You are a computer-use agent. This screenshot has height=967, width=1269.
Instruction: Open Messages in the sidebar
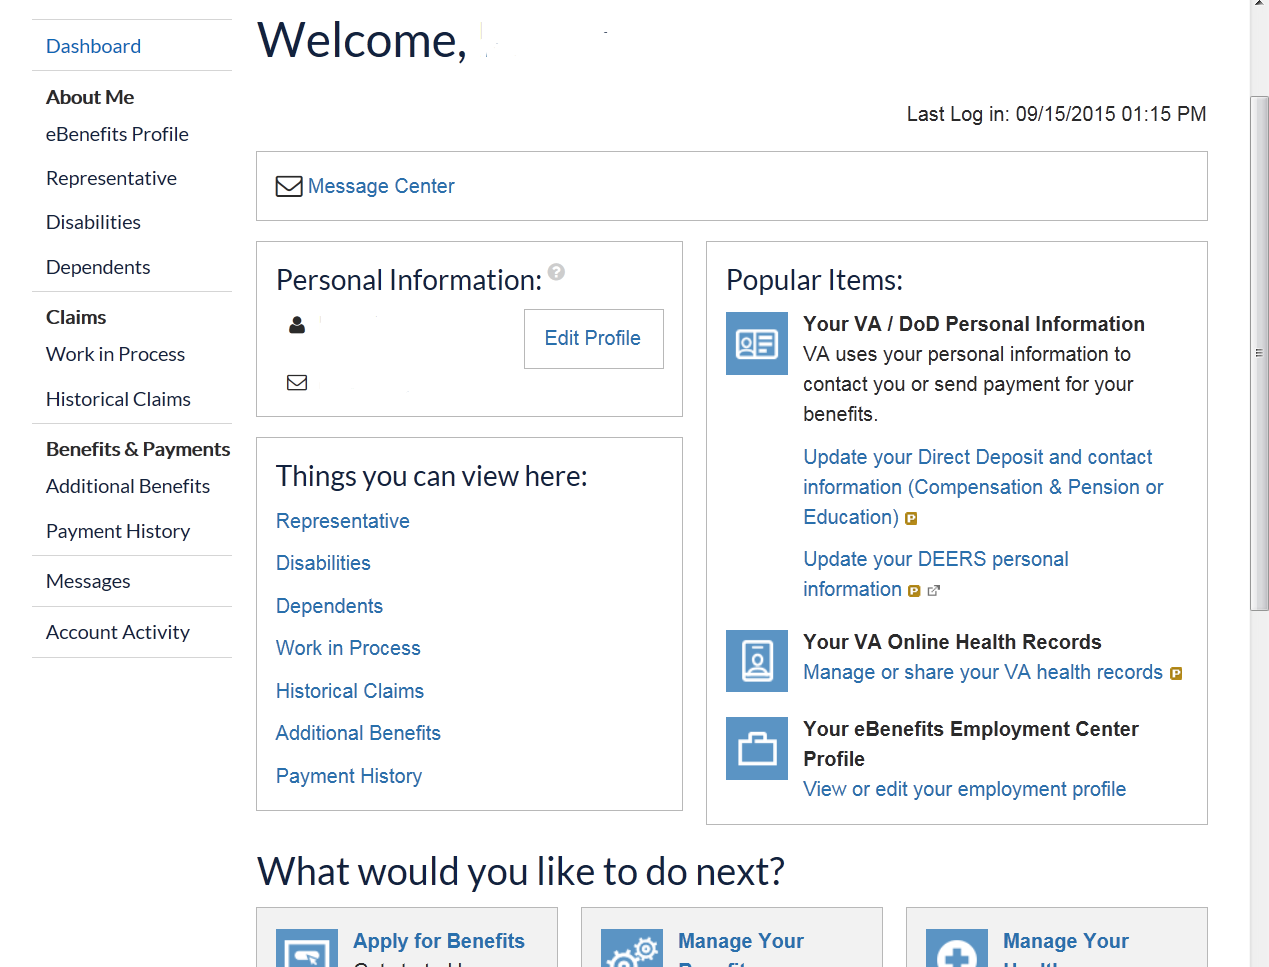[x=88, y=581]
